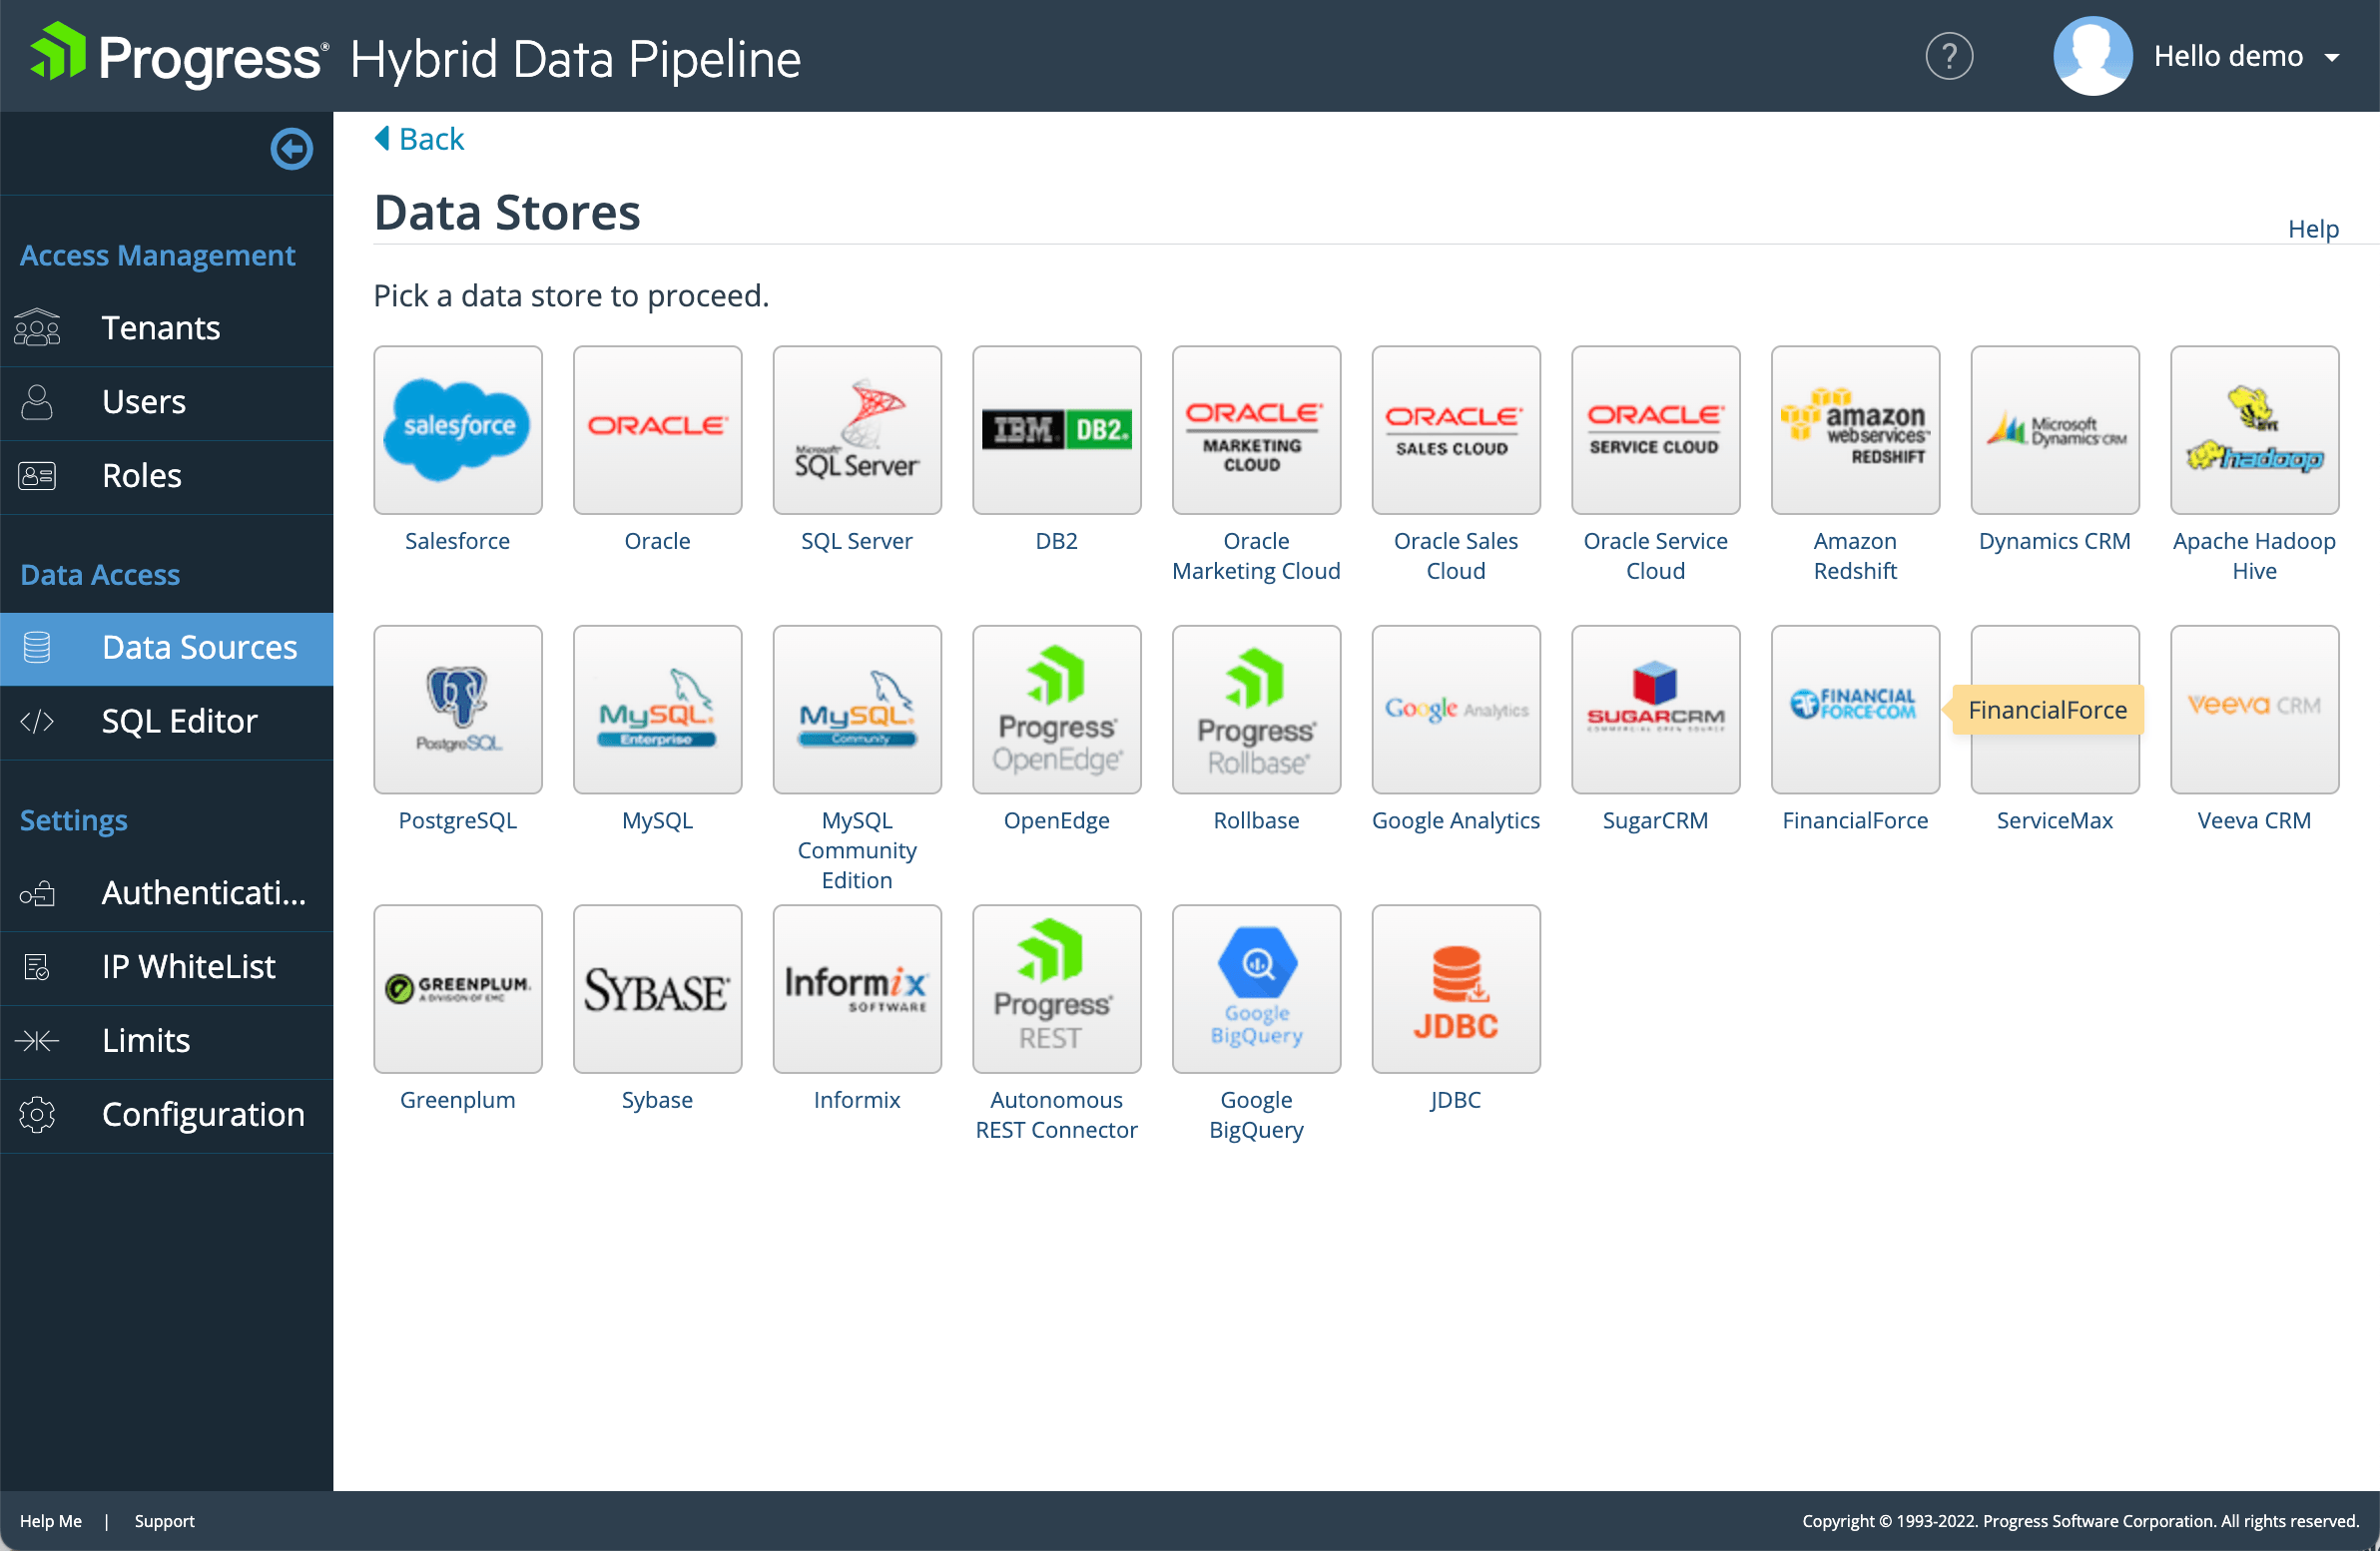Click the user profile avatar

[x=2092, y=56]
